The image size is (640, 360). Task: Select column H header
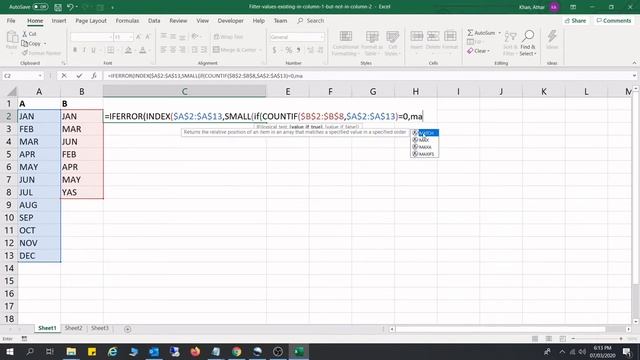click(416, 91)
